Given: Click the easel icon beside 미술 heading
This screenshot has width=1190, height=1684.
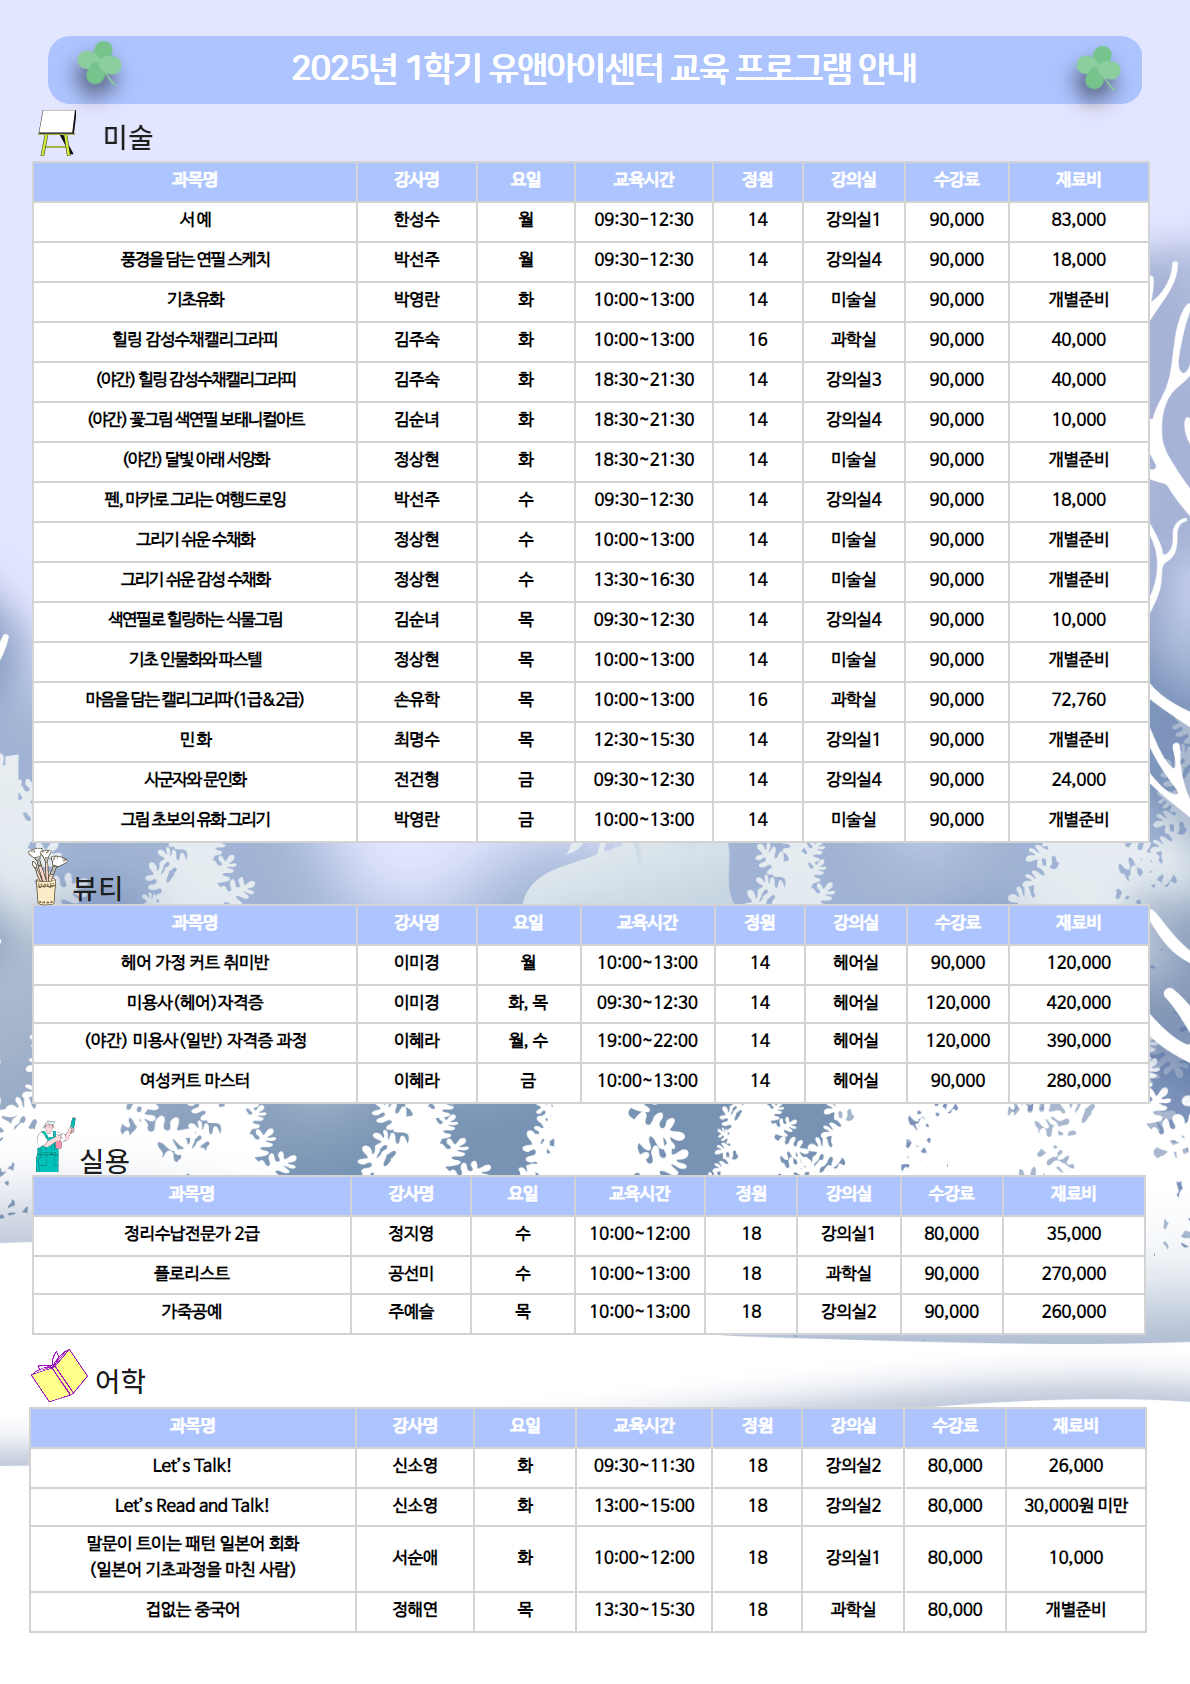Looking at the screenshot, I should tap(56, 133).
